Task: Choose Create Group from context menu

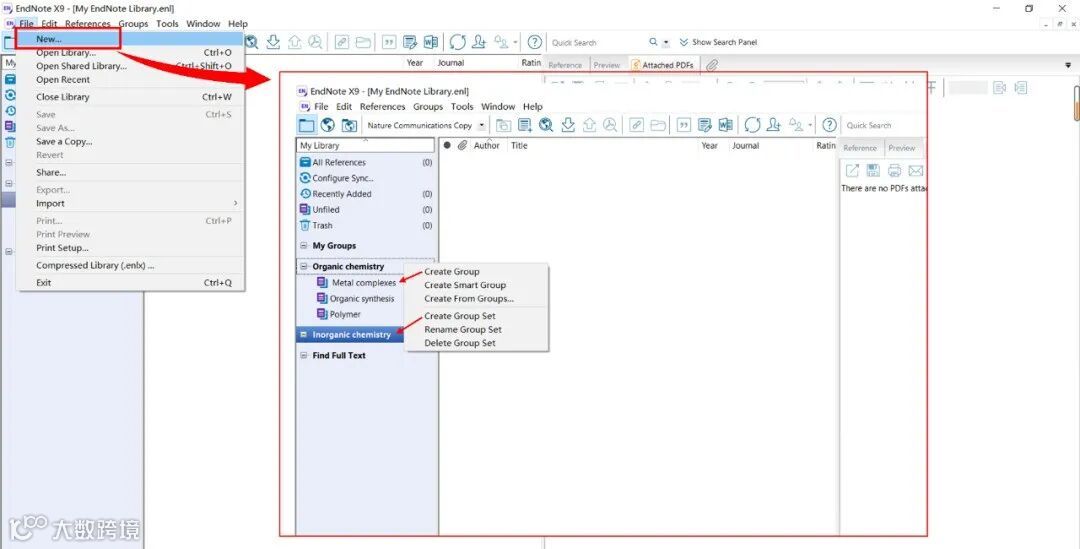Action: tap(452, 272)
